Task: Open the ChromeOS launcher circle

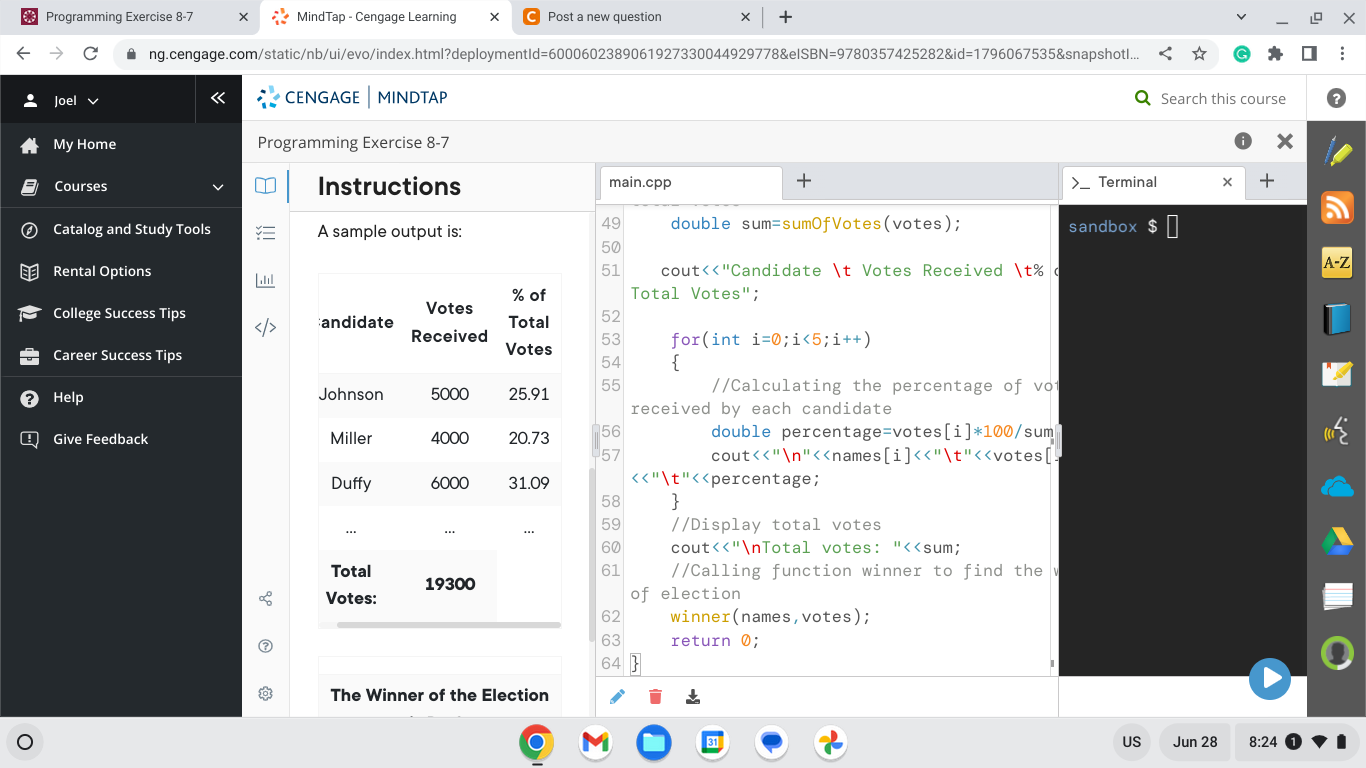Action: (x=26, y=742)
